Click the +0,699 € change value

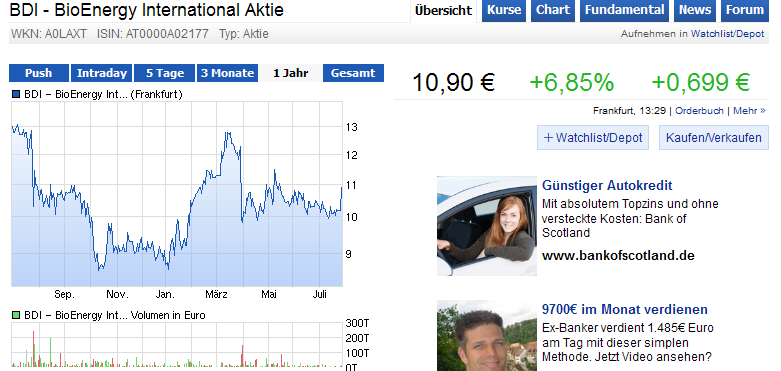(700, 83)
